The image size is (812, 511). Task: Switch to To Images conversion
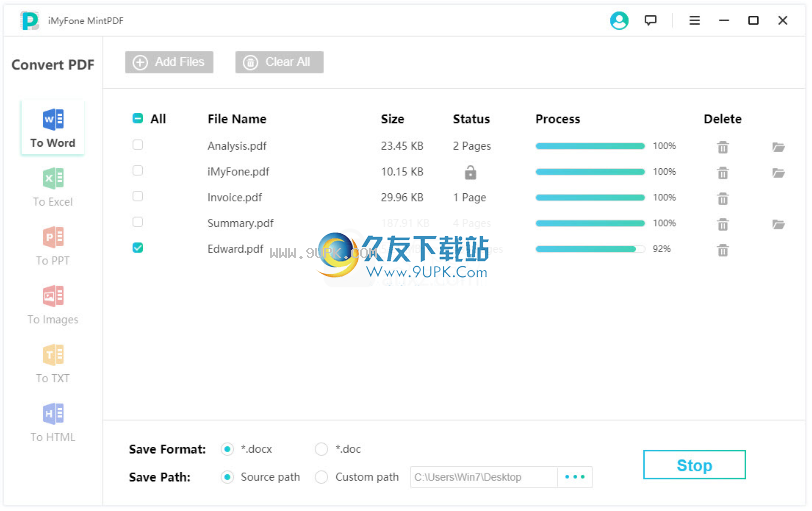point(53,305)
